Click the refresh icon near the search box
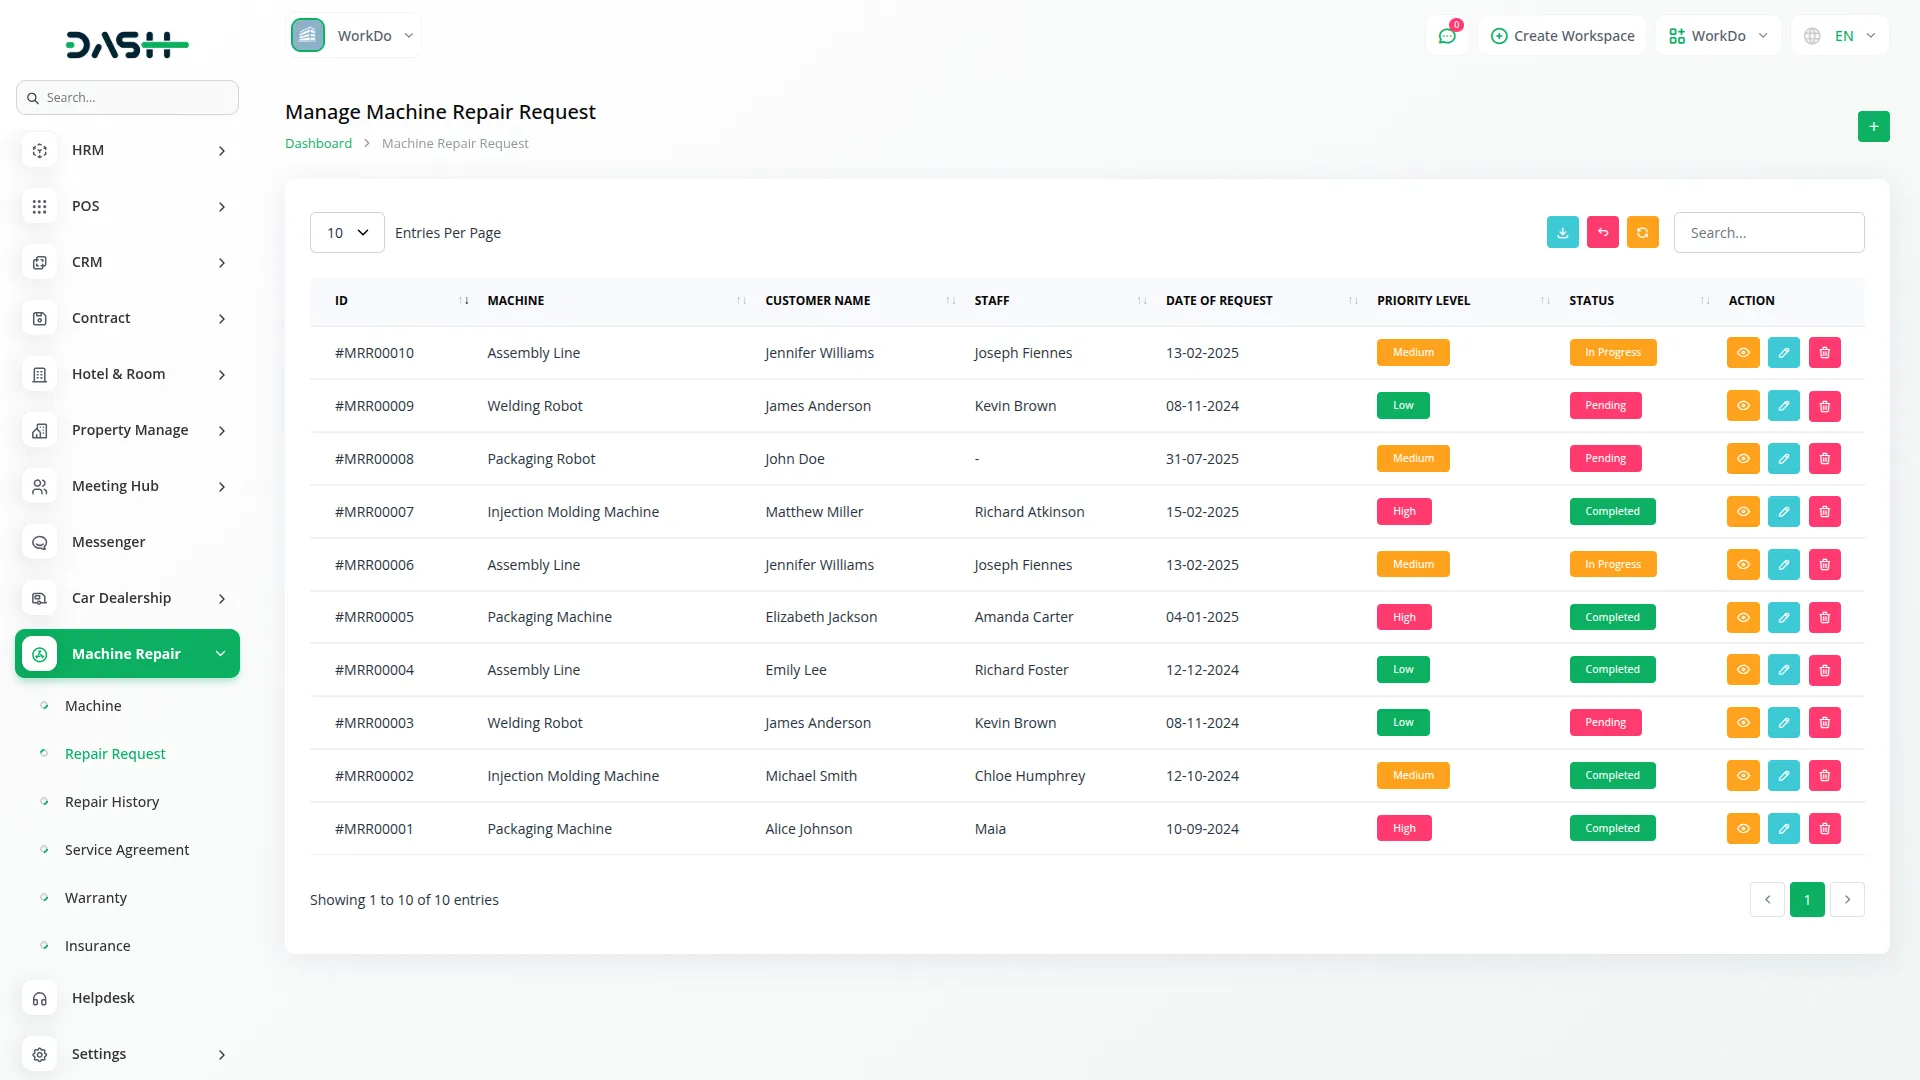The height and width of the screenshot is (1080, 1920). [1643, 232]
